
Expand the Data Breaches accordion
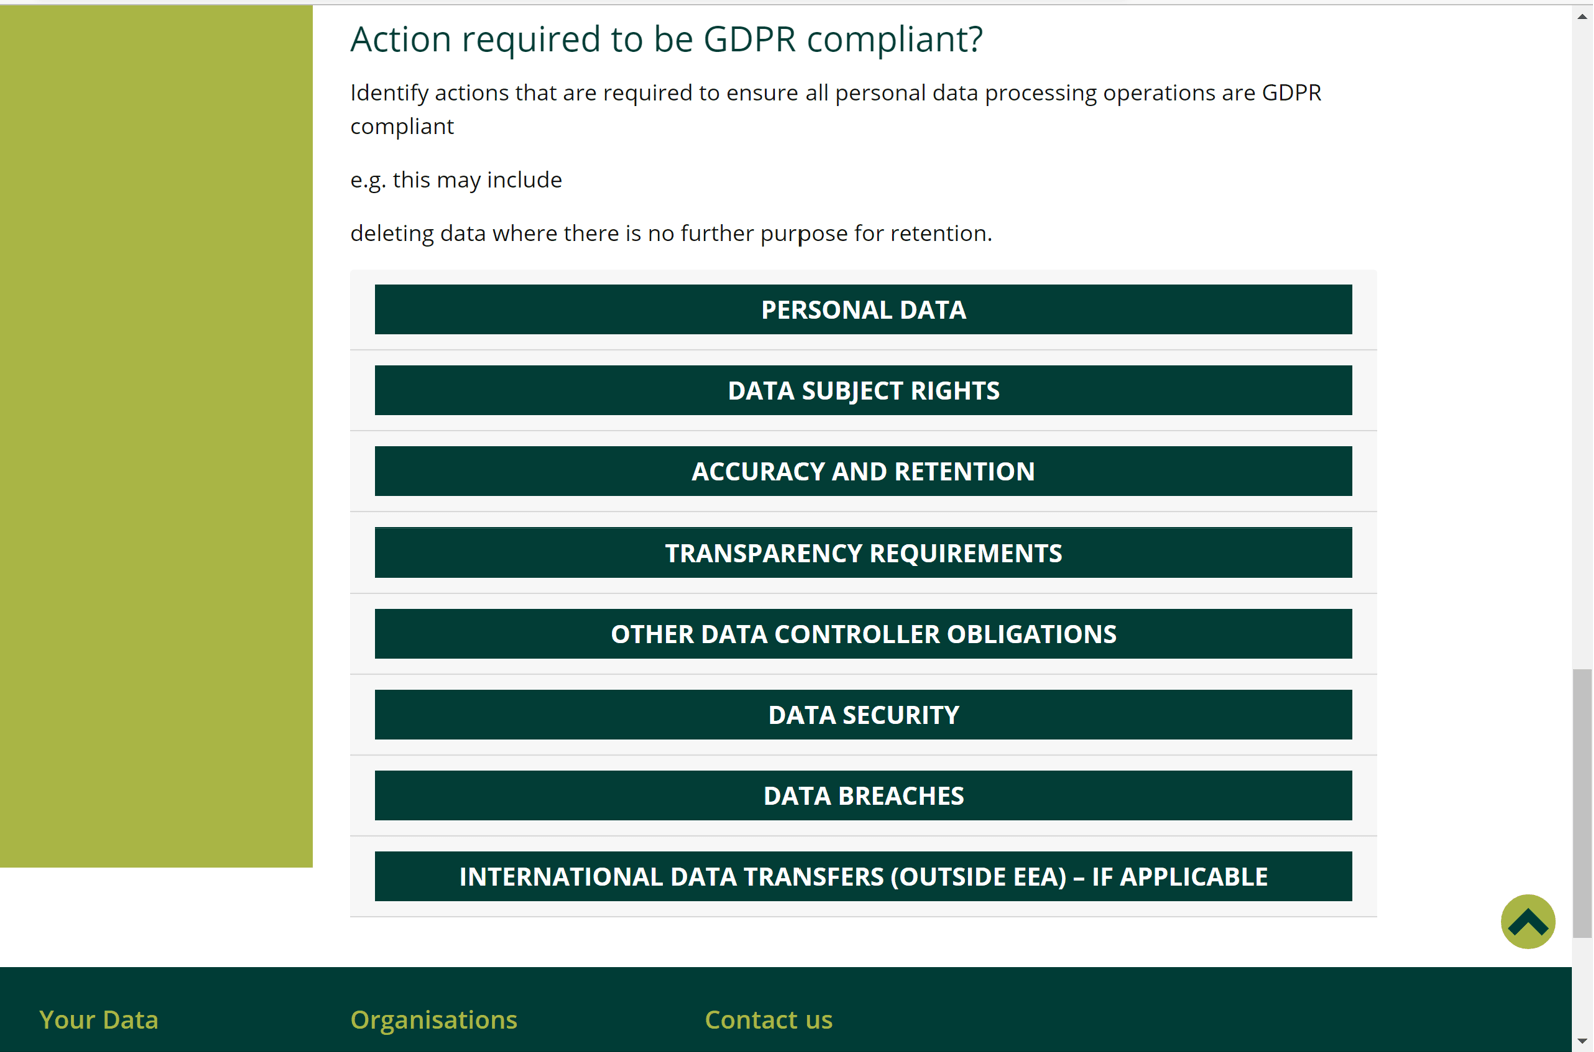(863, 796)
